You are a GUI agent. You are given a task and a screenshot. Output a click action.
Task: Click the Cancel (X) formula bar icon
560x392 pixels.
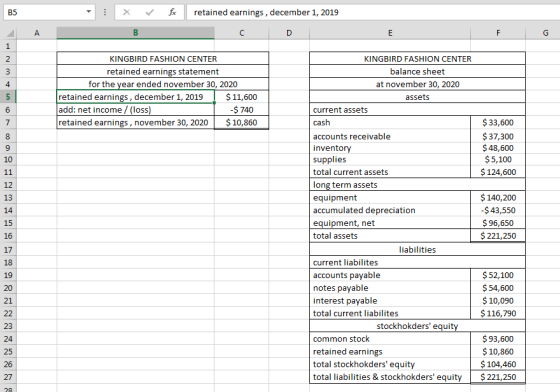click(x=126, y=12)
